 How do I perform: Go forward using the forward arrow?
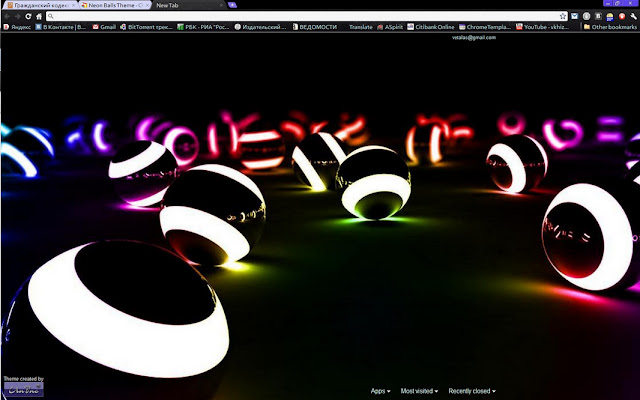tap(18, 16)
